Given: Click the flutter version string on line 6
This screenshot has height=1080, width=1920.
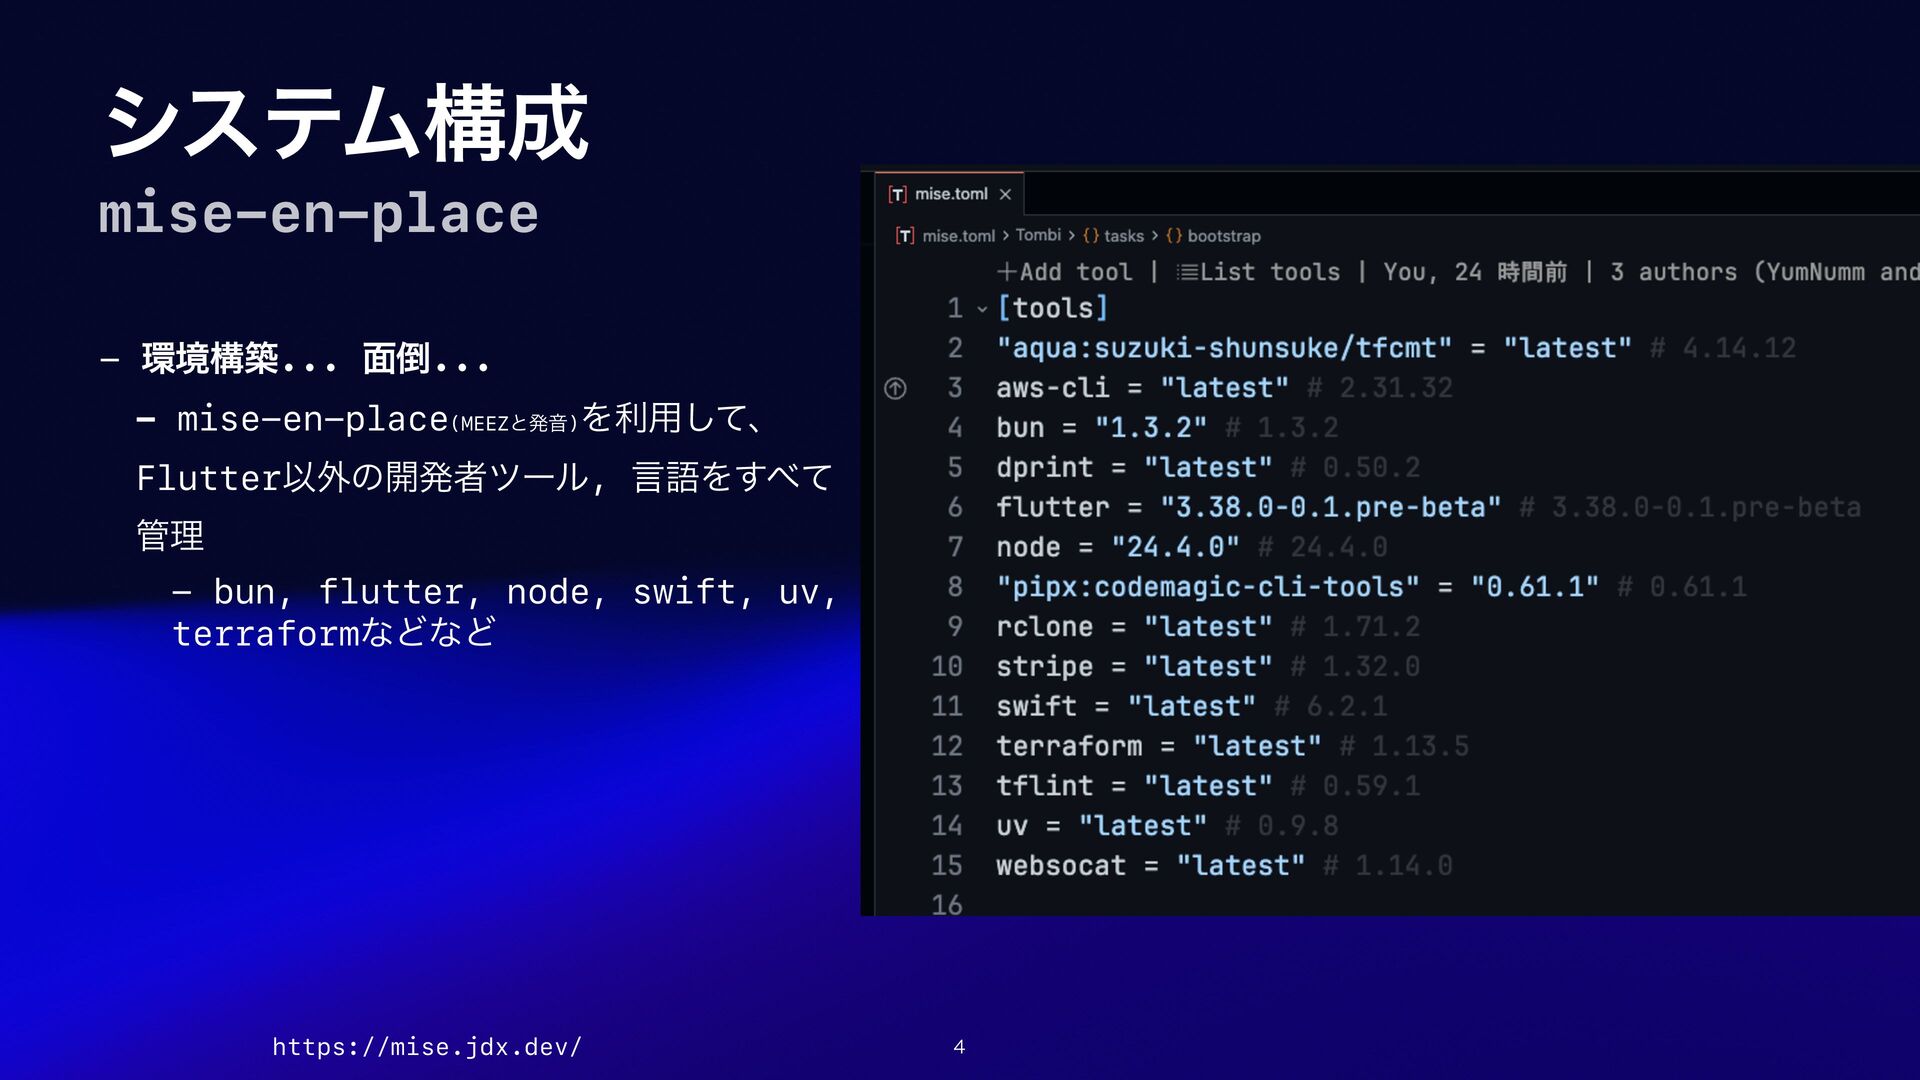Looking at the screenshot, I should (x=1330, y=507).
